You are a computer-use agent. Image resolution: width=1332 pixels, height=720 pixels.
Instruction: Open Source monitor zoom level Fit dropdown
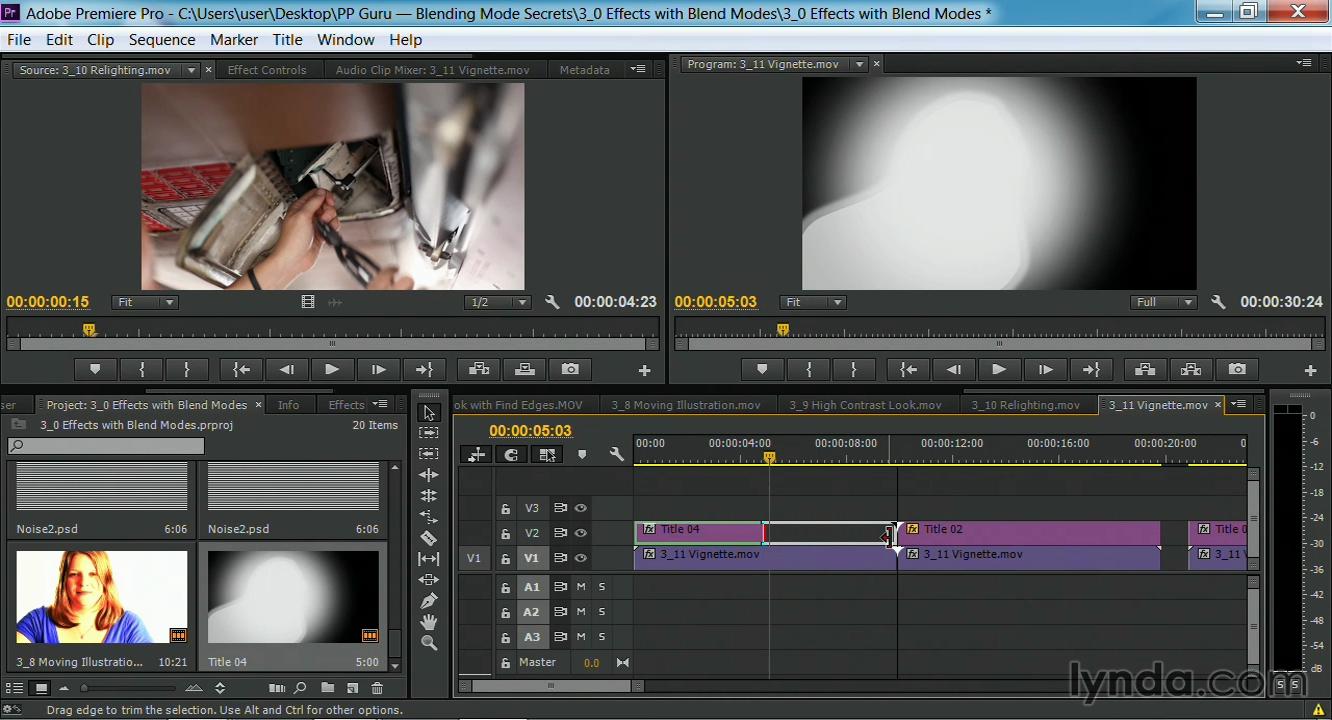pyautogui.click(x=145, y=302)
